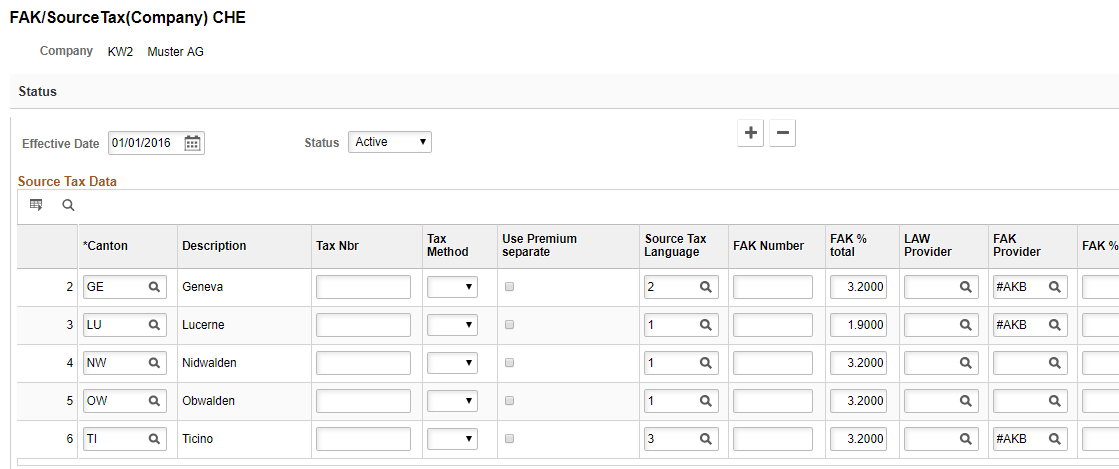Click FAK % total value 1.9000
Screen dimensions: 1119x469
pos(859,325)
